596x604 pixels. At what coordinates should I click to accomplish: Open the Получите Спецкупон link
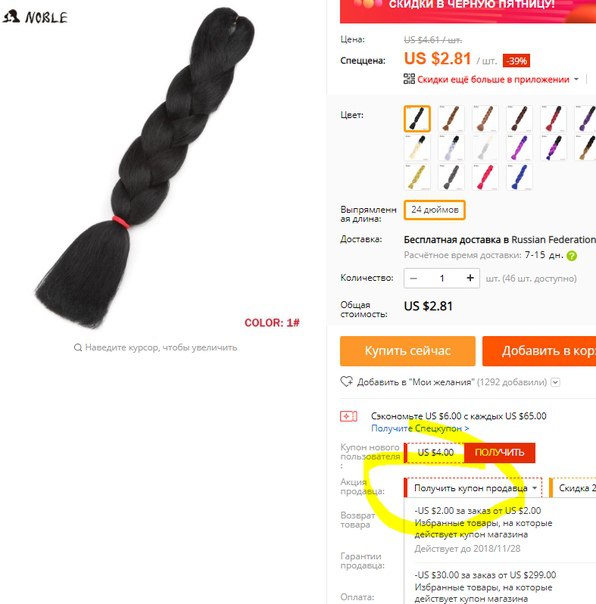click(x=420, y=428)
